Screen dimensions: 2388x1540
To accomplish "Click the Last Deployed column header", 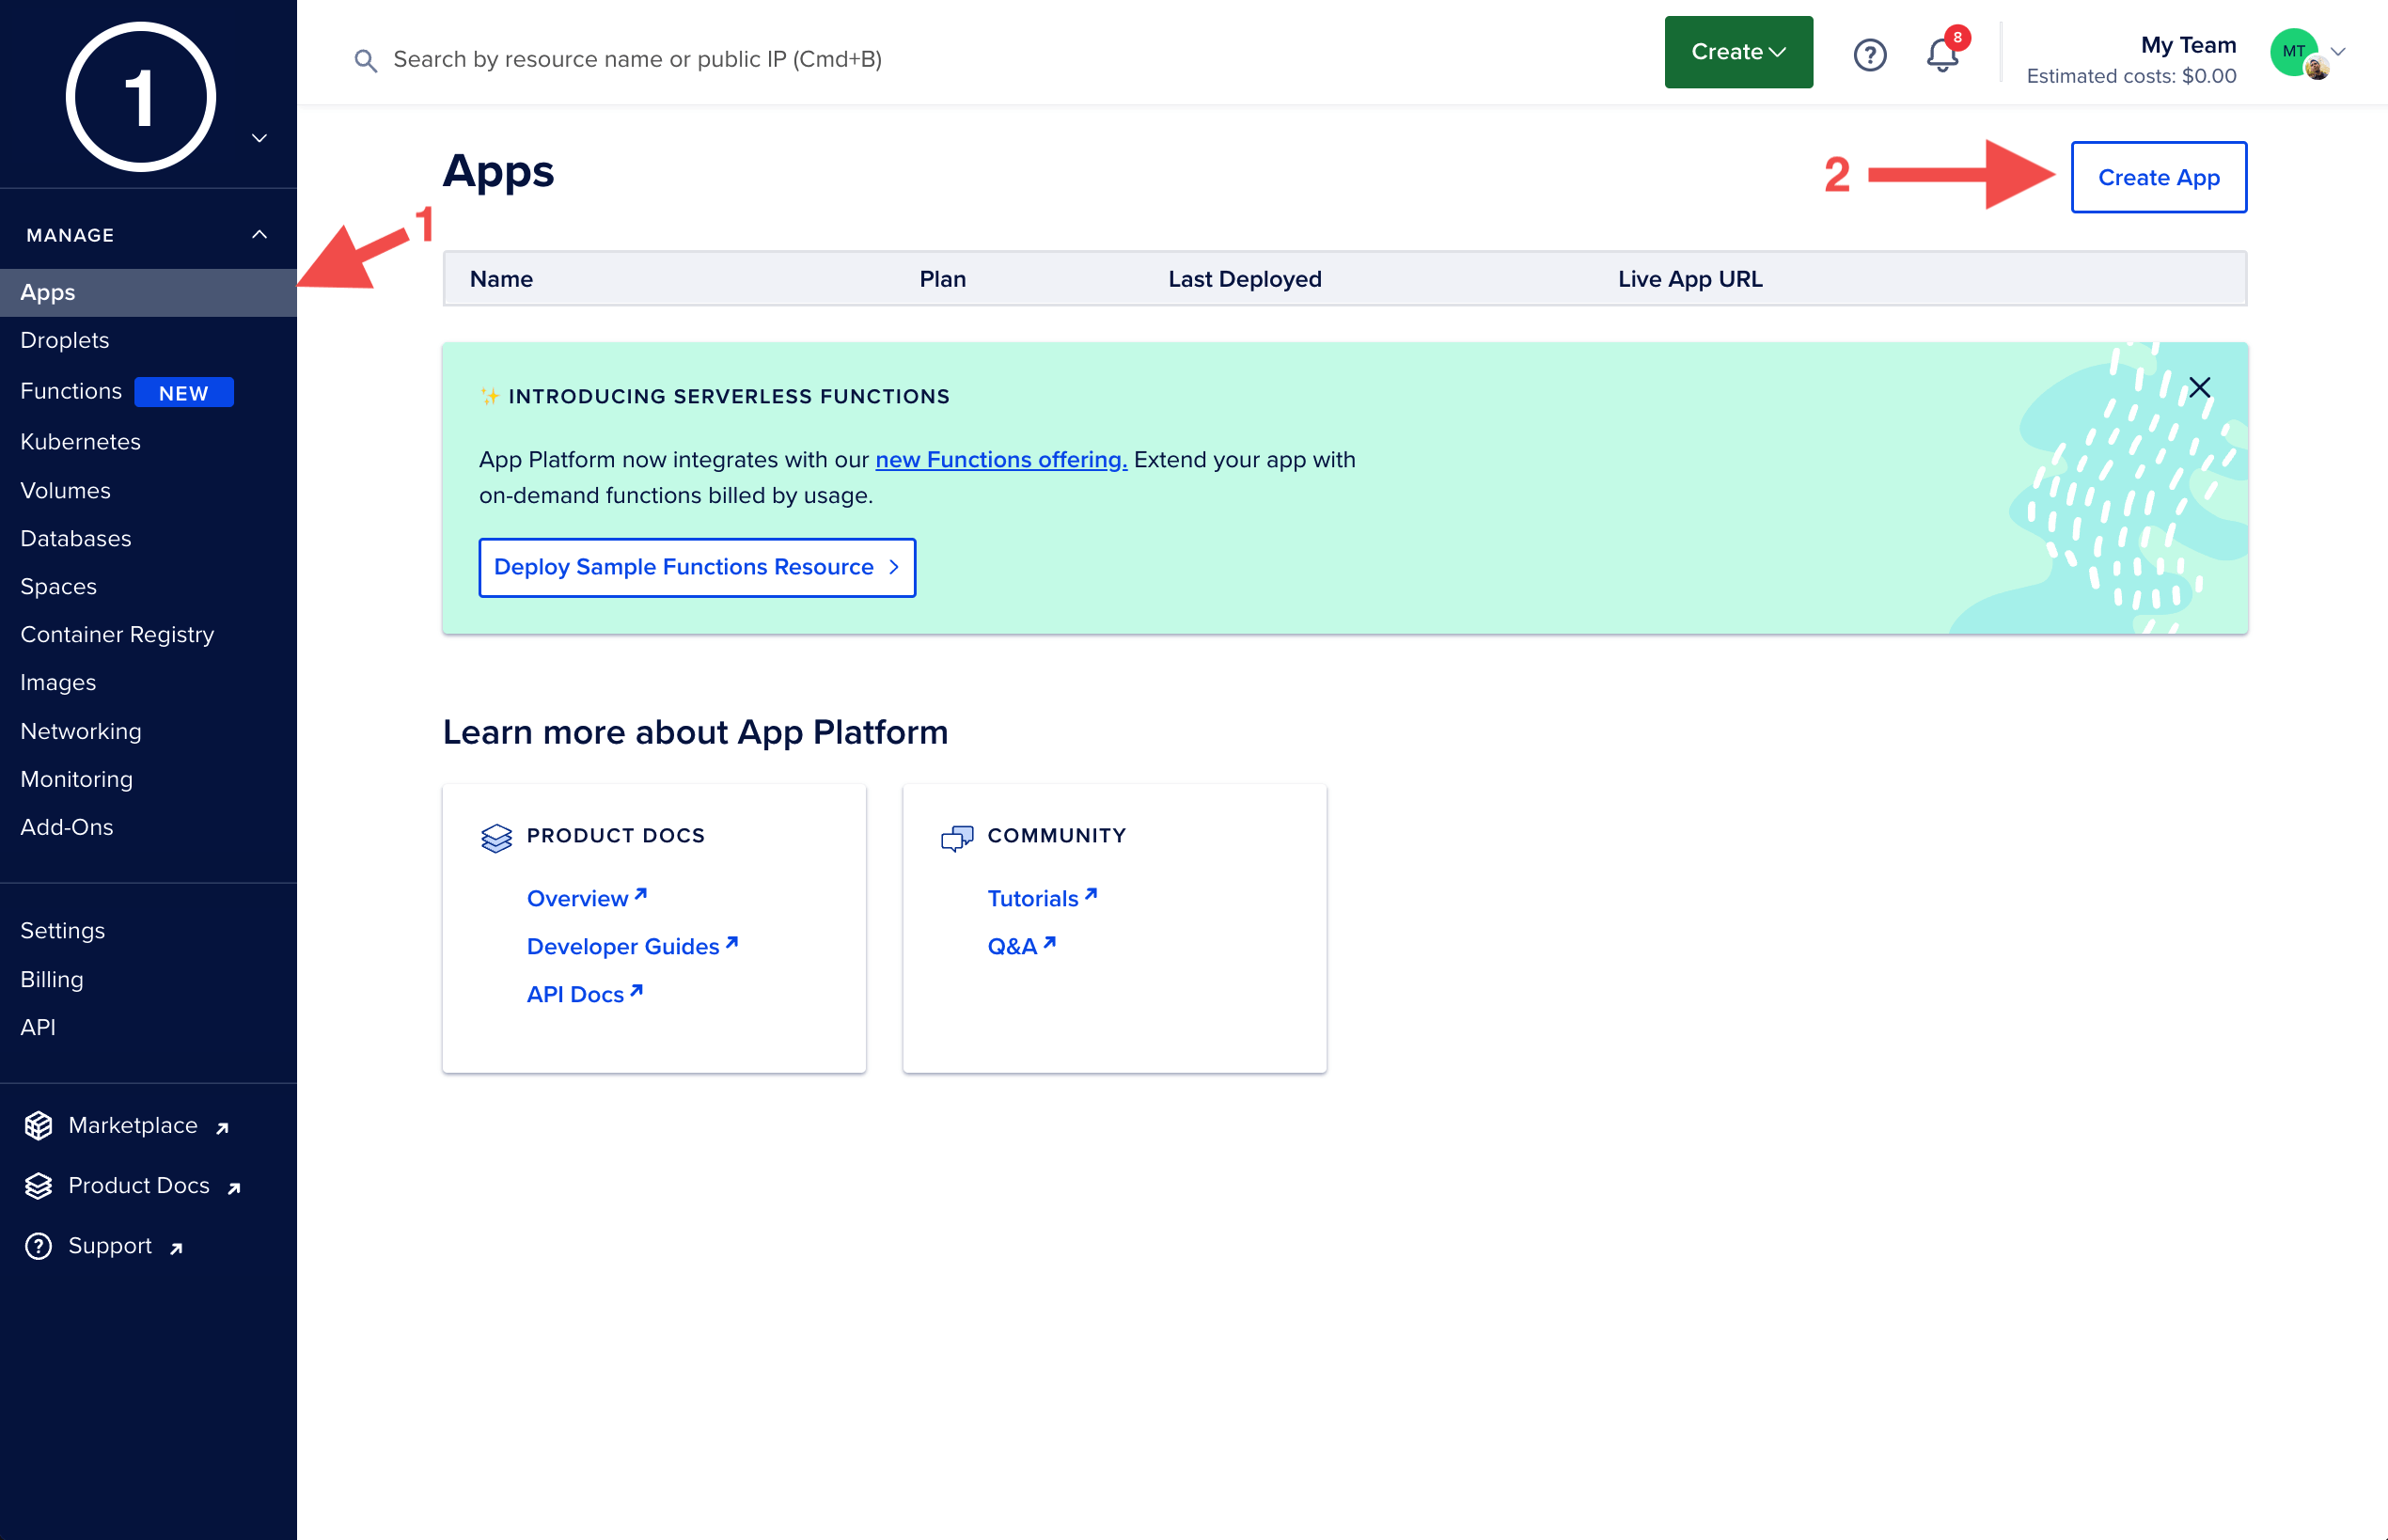I will coord(1244,279).
